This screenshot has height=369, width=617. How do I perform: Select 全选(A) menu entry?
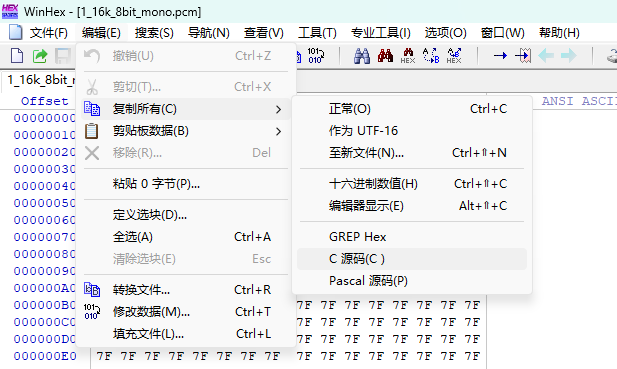(x=186, y=237)
